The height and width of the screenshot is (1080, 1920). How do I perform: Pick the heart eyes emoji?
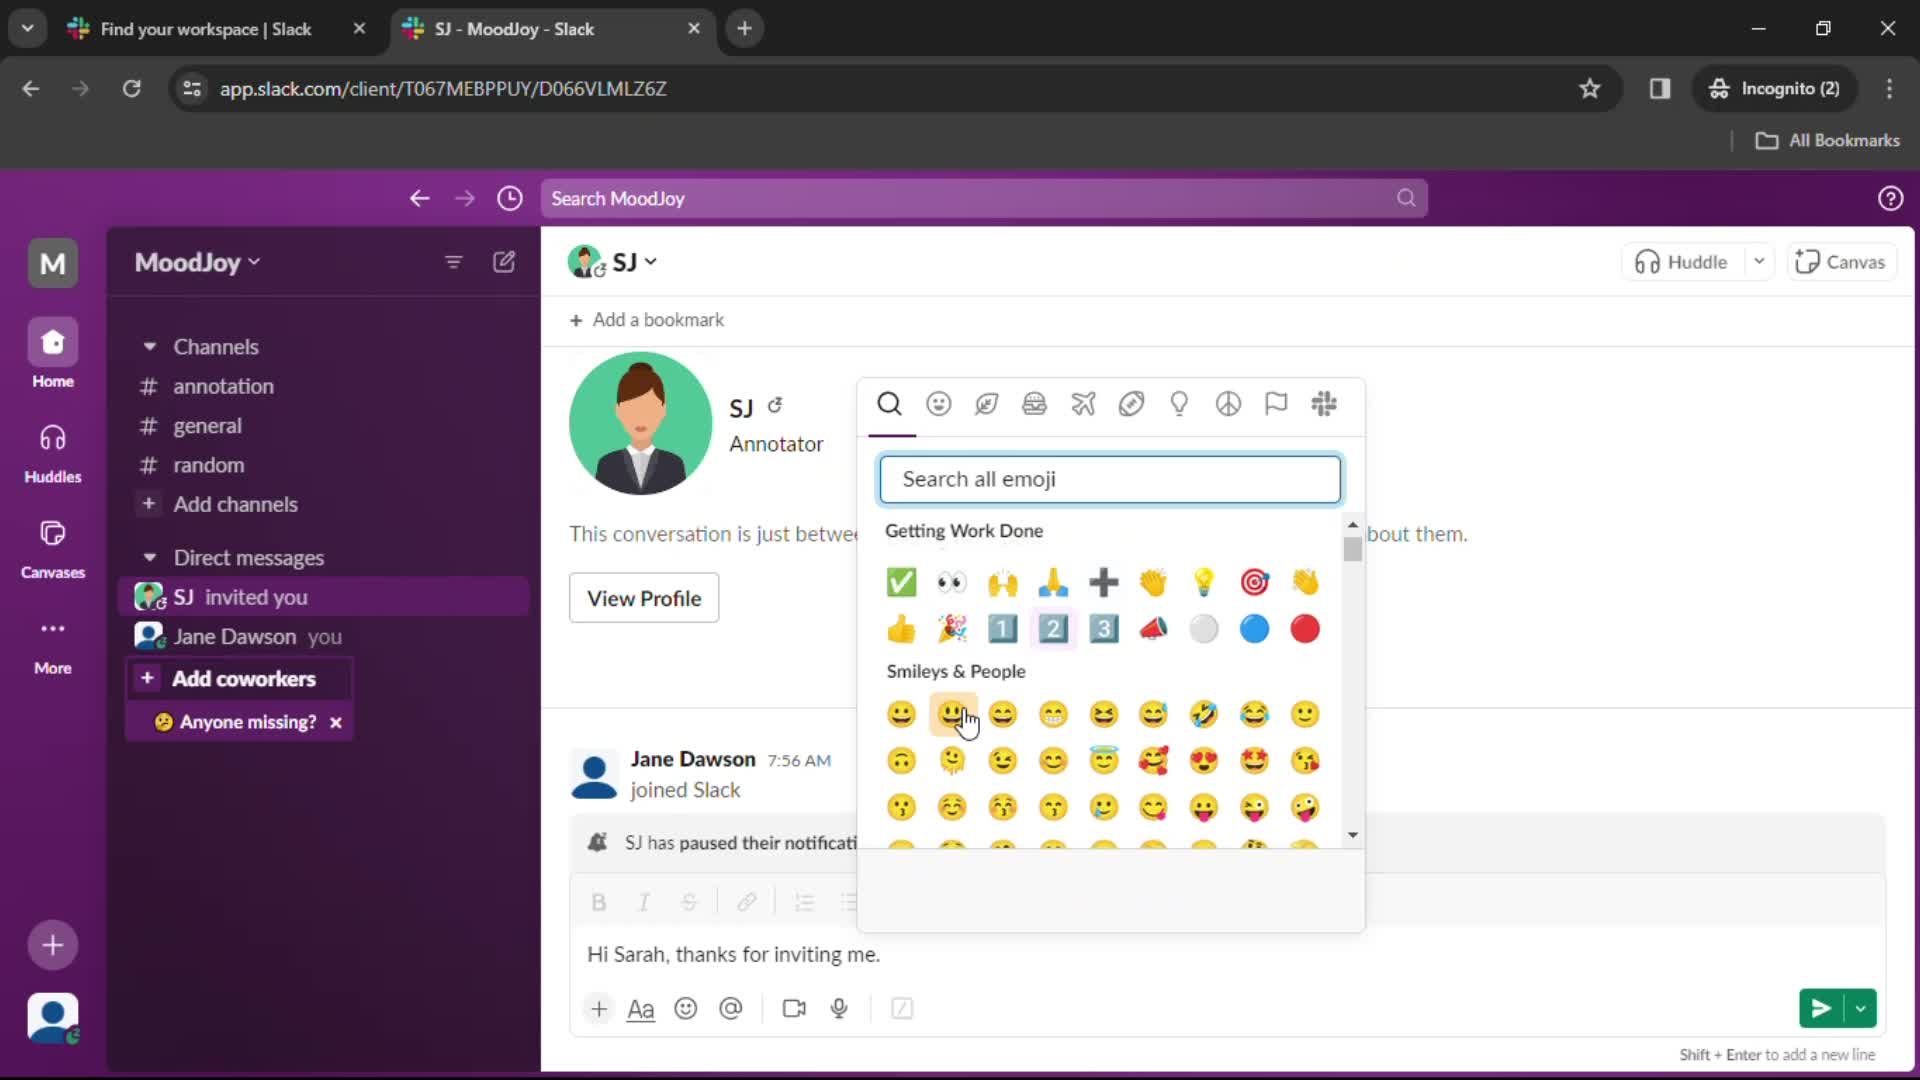pyautogui.click(x=1204, y=761)
